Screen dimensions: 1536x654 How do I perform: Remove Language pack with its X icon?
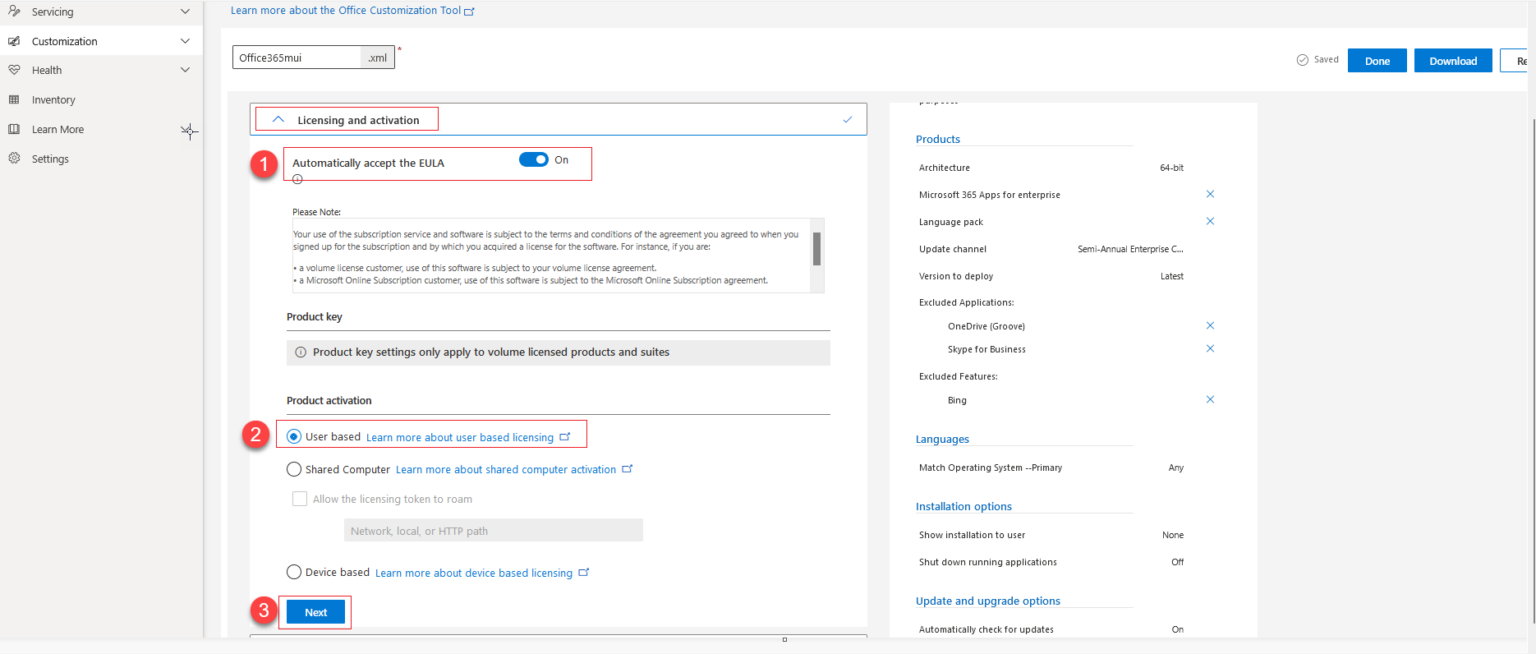click(1210, 221)
